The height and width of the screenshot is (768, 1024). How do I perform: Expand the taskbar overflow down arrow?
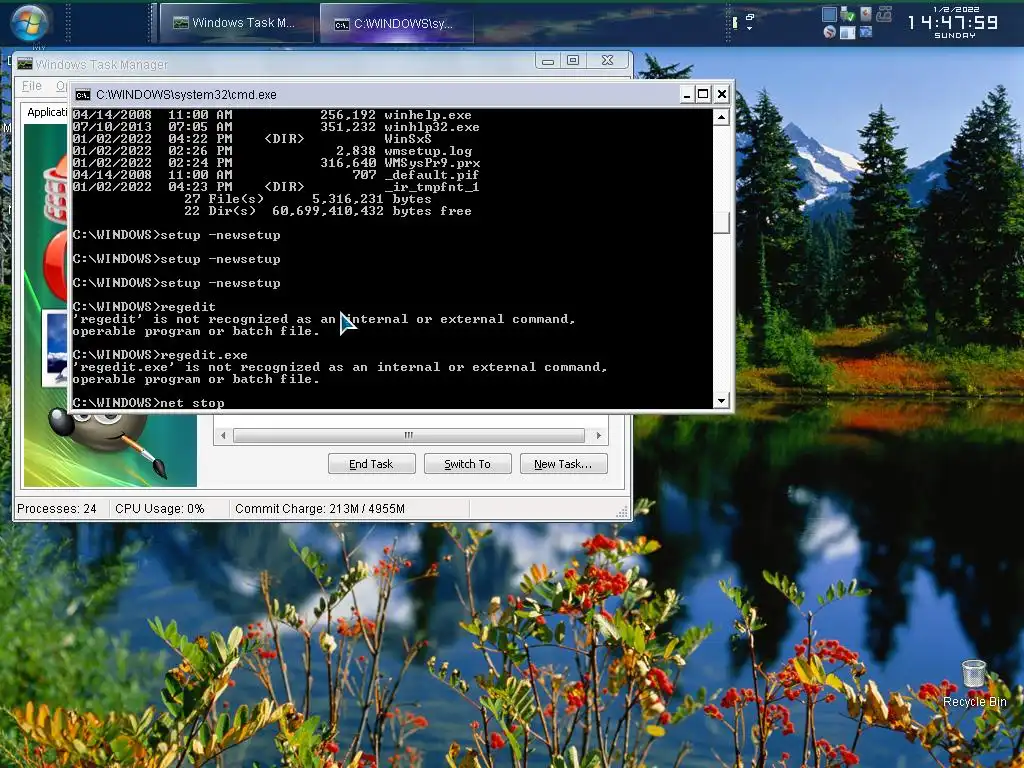coord(749,29)
